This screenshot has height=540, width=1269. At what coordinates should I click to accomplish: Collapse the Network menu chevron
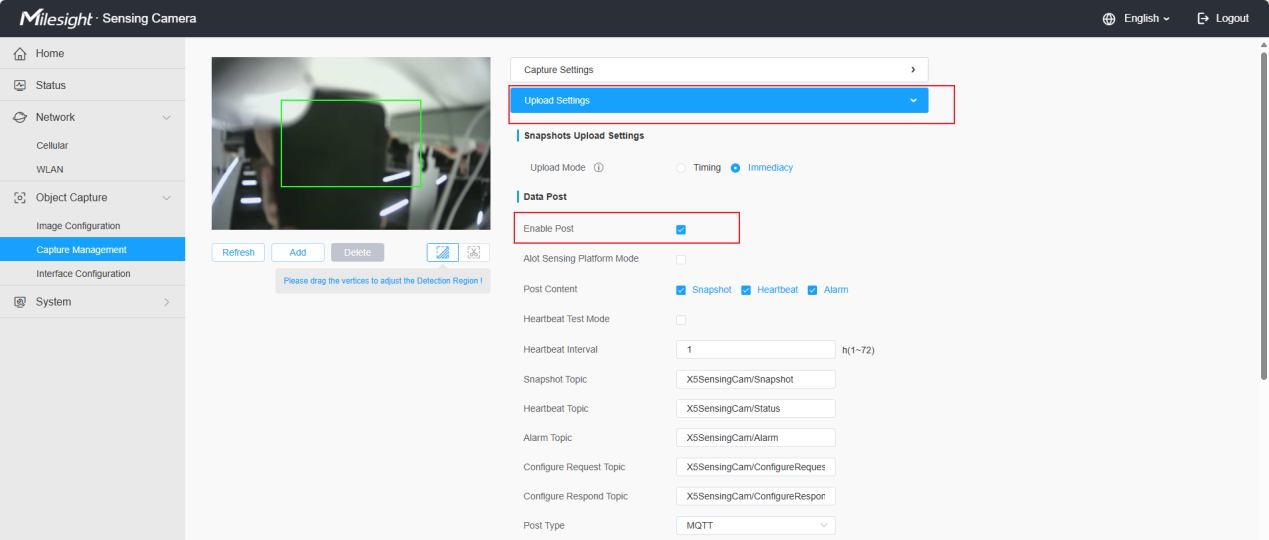tap(167, 118)
